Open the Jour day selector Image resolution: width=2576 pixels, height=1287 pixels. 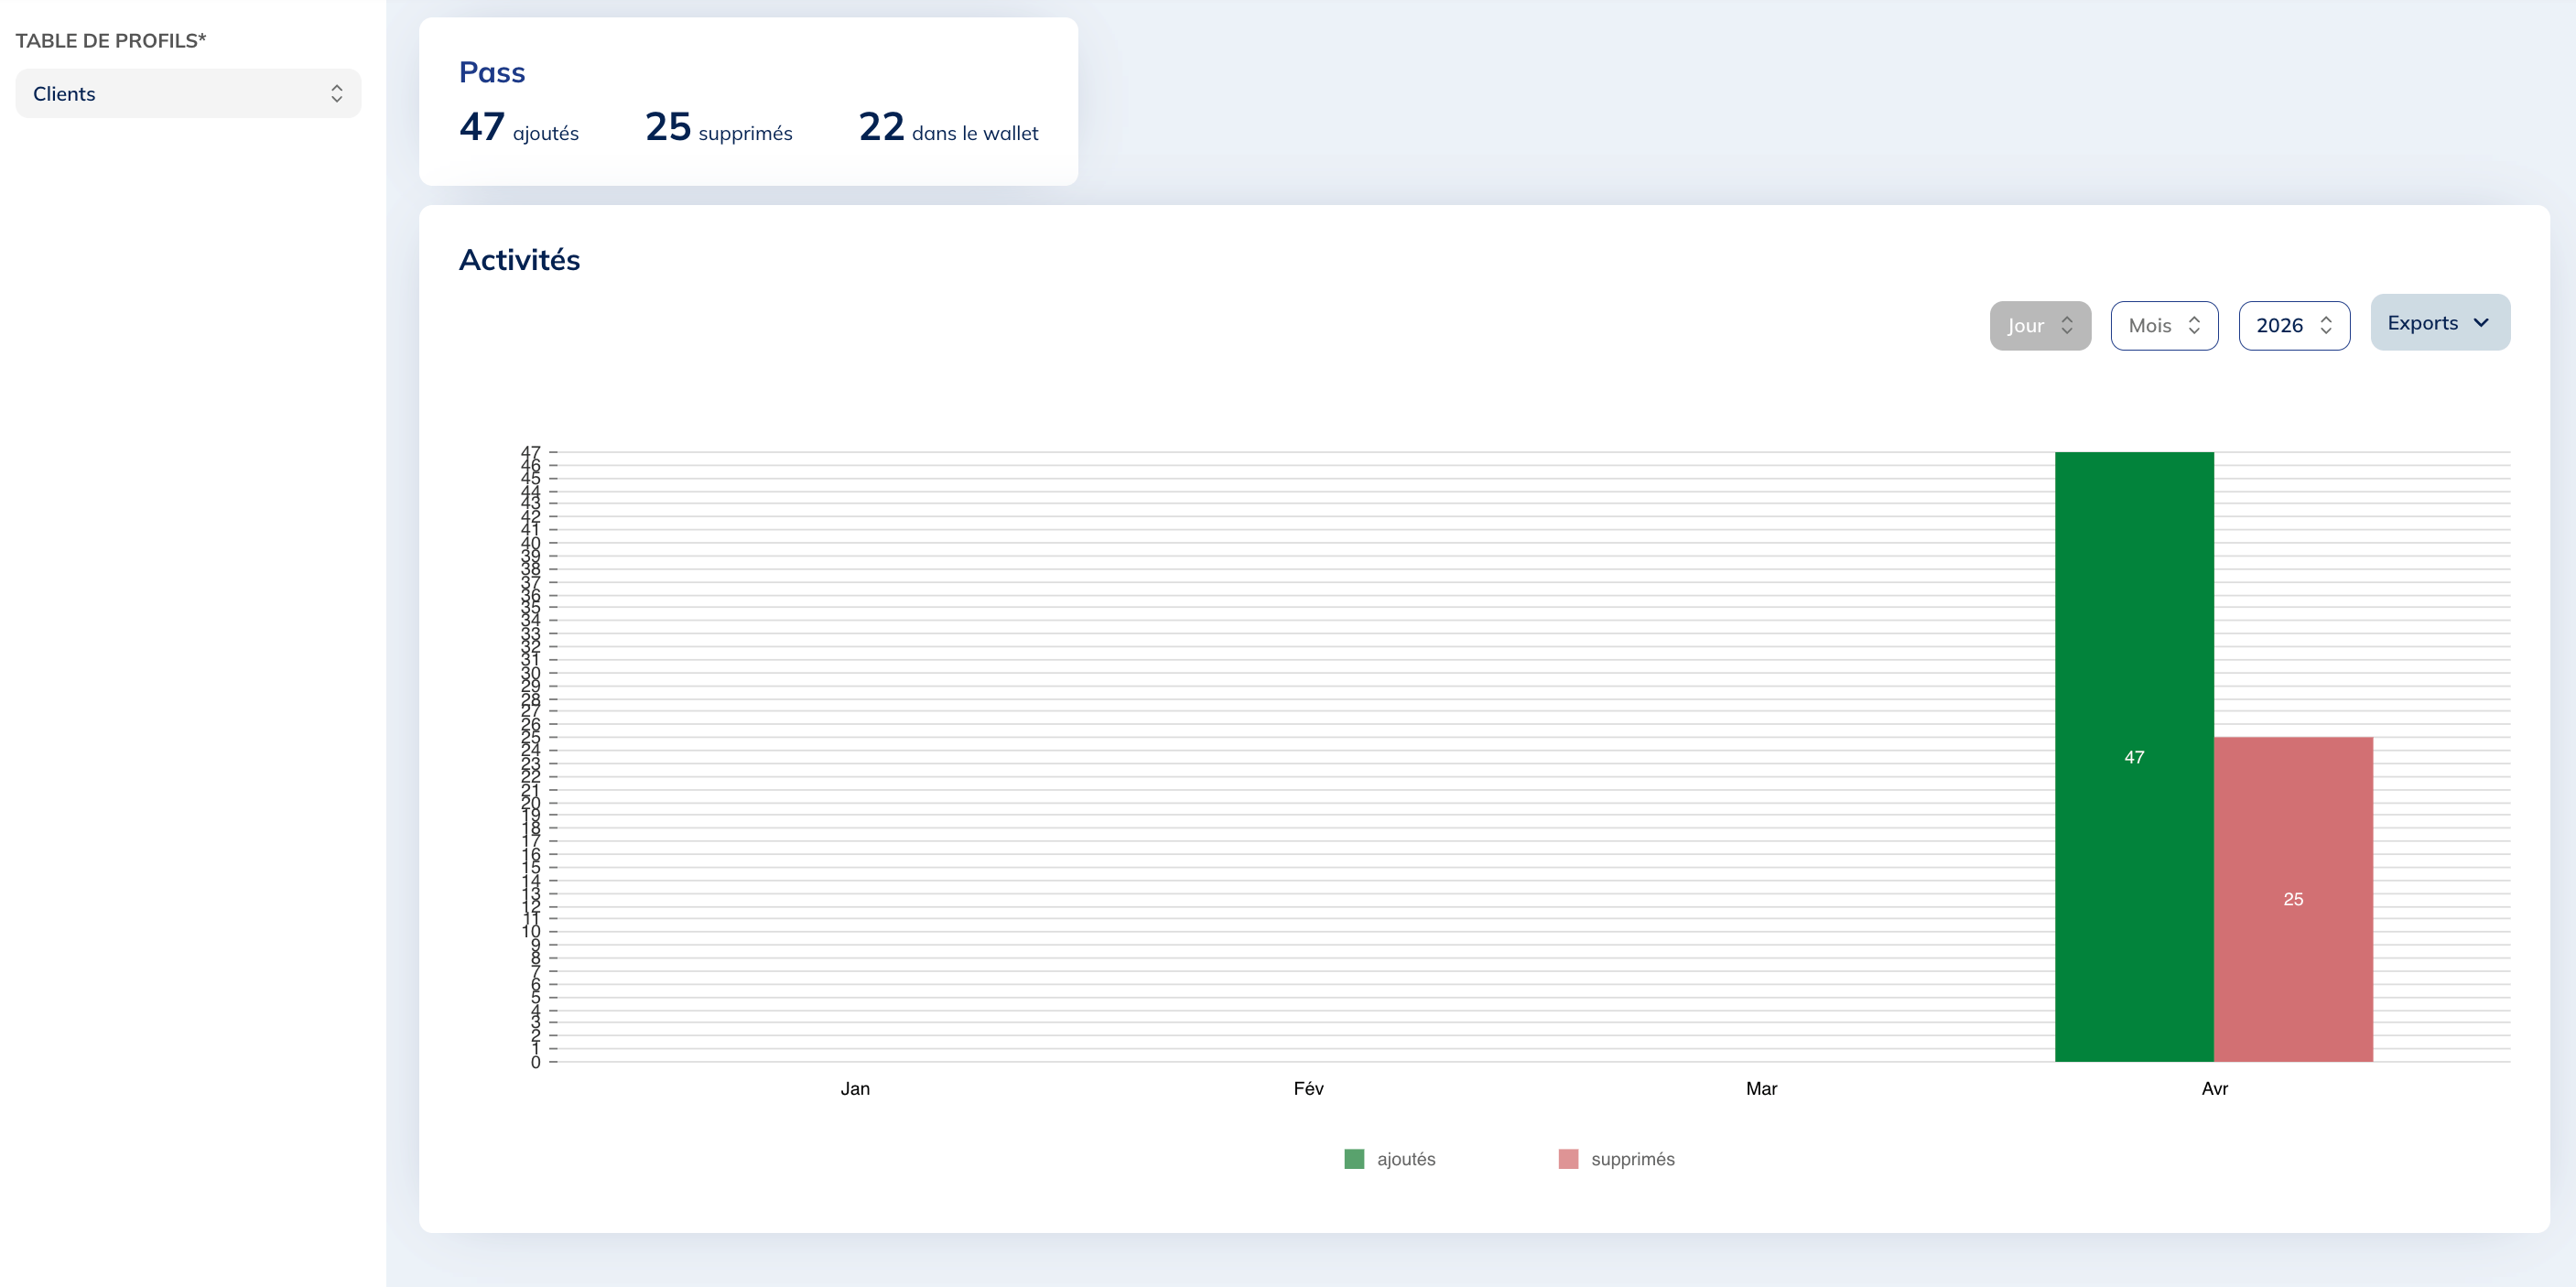click(2040, 325)
